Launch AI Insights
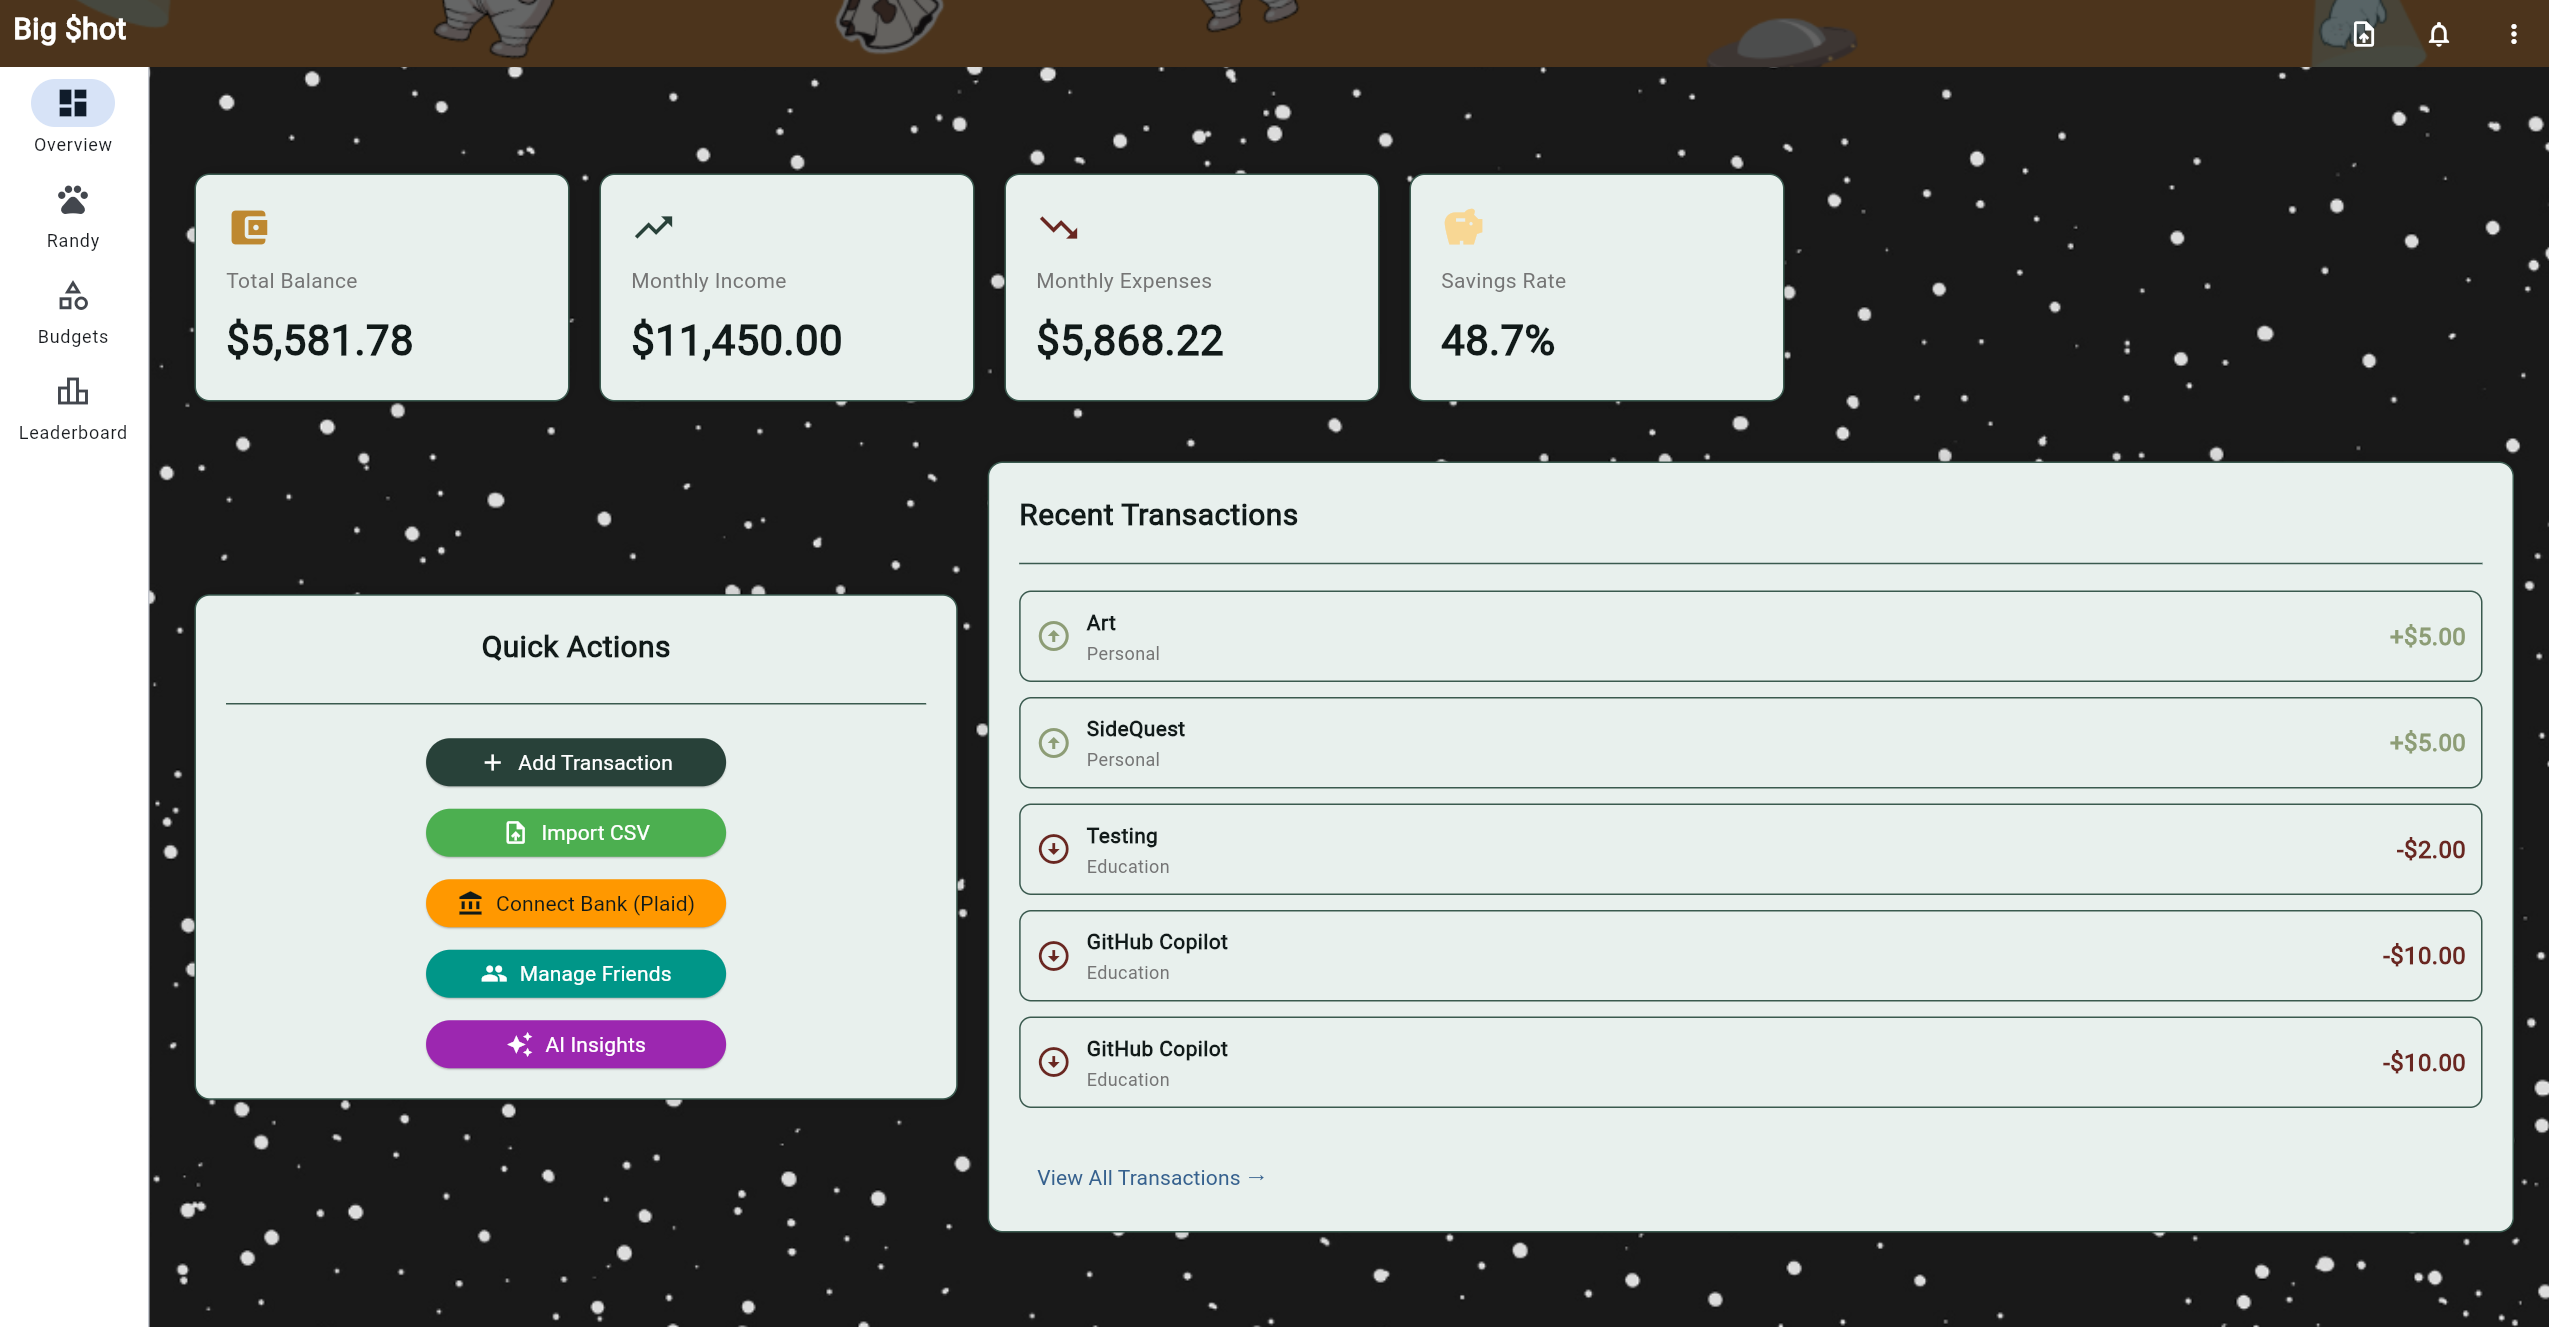This screenshot has width=2549, height=1327. 575,1044
